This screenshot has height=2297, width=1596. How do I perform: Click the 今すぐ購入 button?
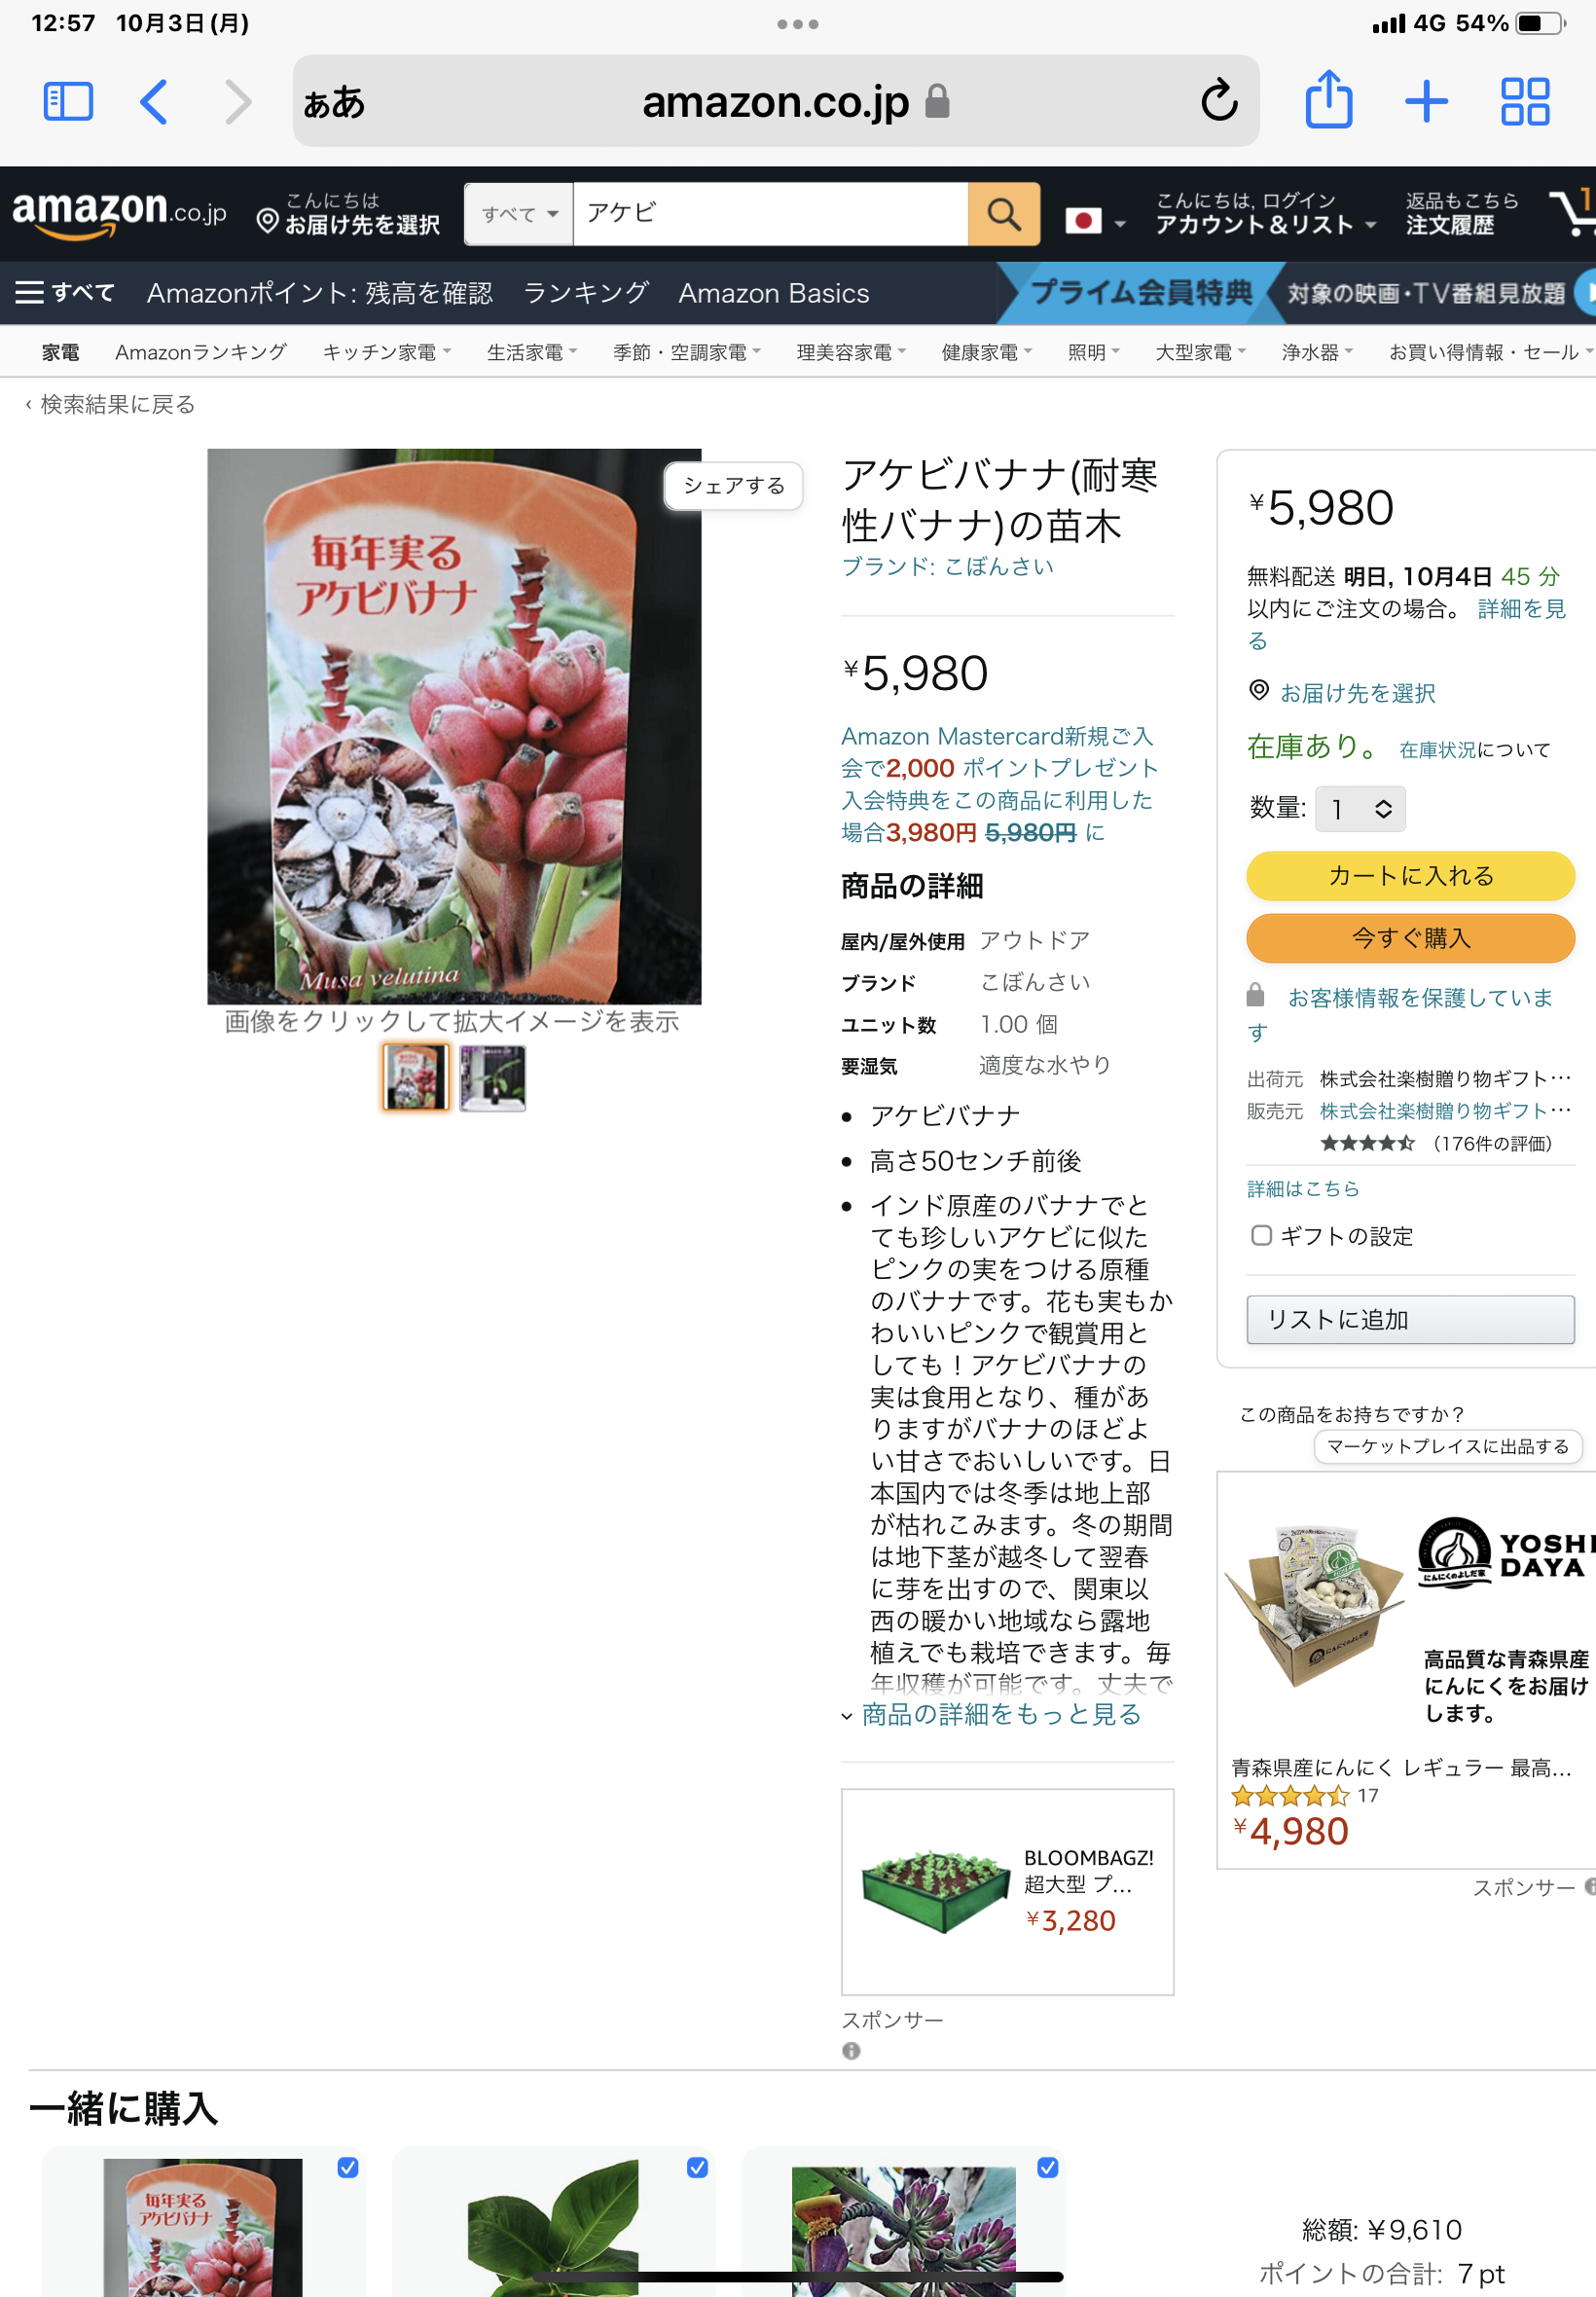[x=1410, y=937]
